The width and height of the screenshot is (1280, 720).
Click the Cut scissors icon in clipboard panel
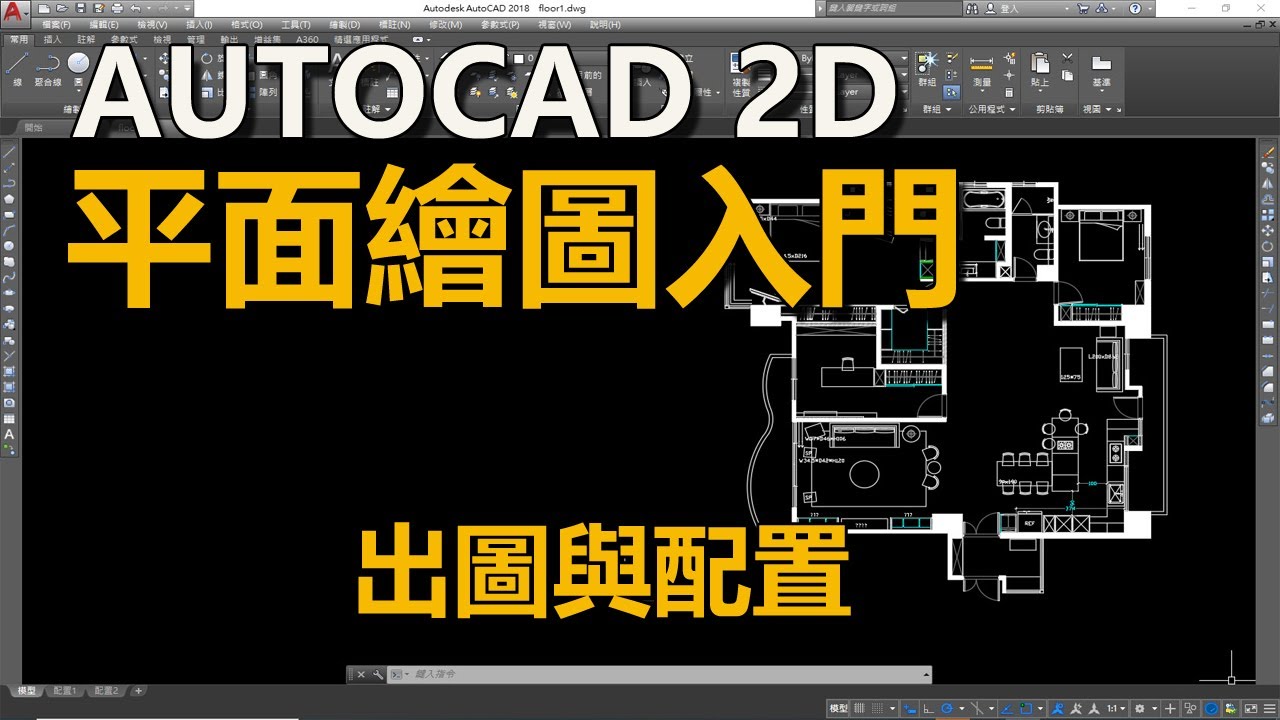(x=1067, y=58)
